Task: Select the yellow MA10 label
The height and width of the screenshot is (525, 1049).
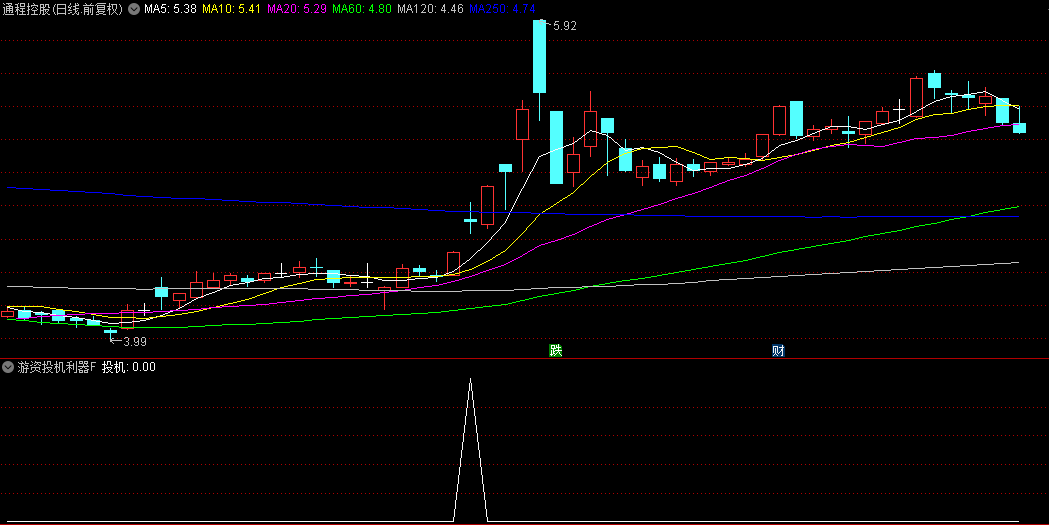Action: (232, 9)
